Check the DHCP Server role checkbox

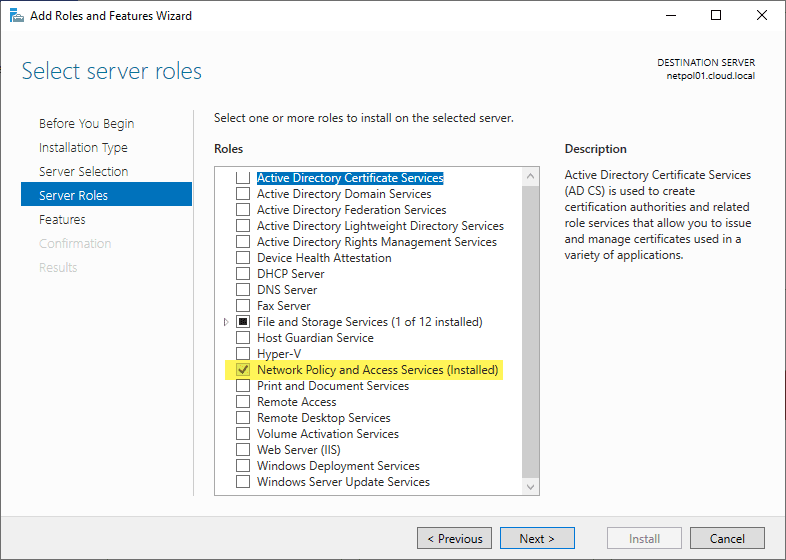(x=242, y=274)
